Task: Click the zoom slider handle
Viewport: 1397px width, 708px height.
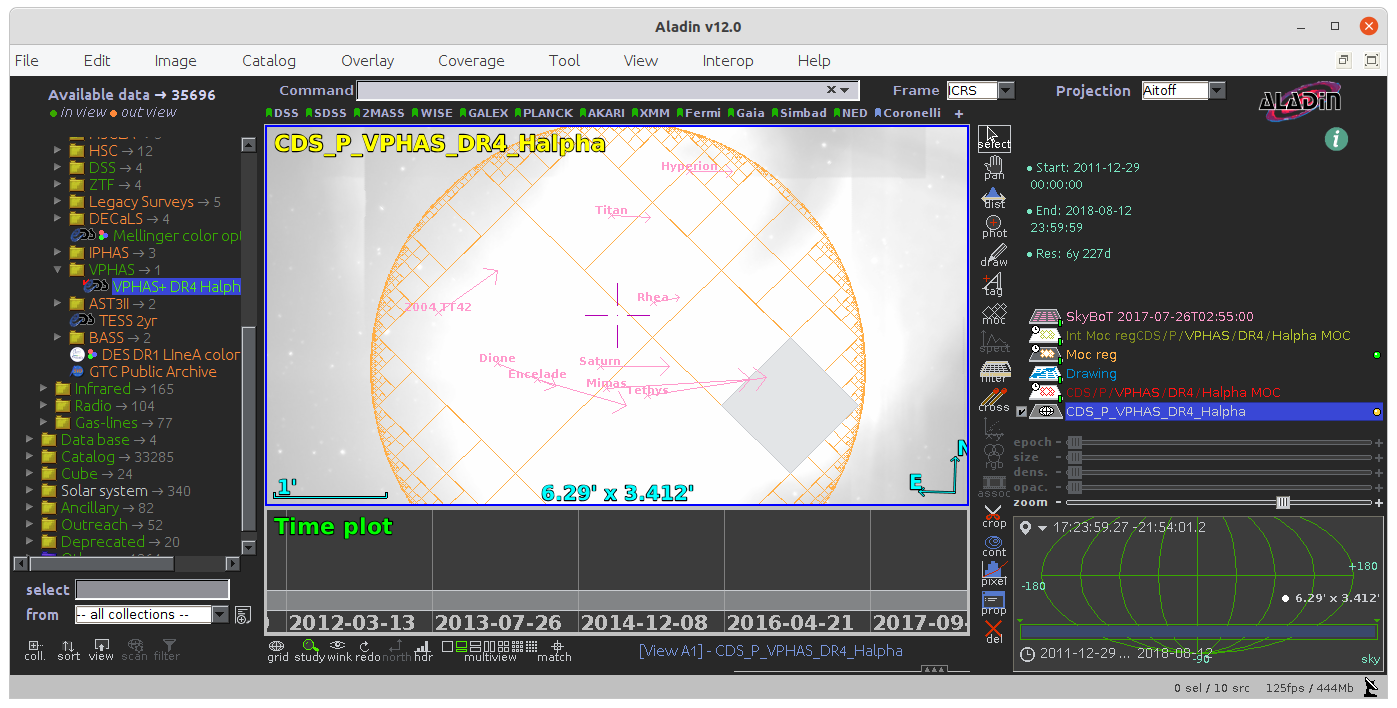Action: [1283, 502]
